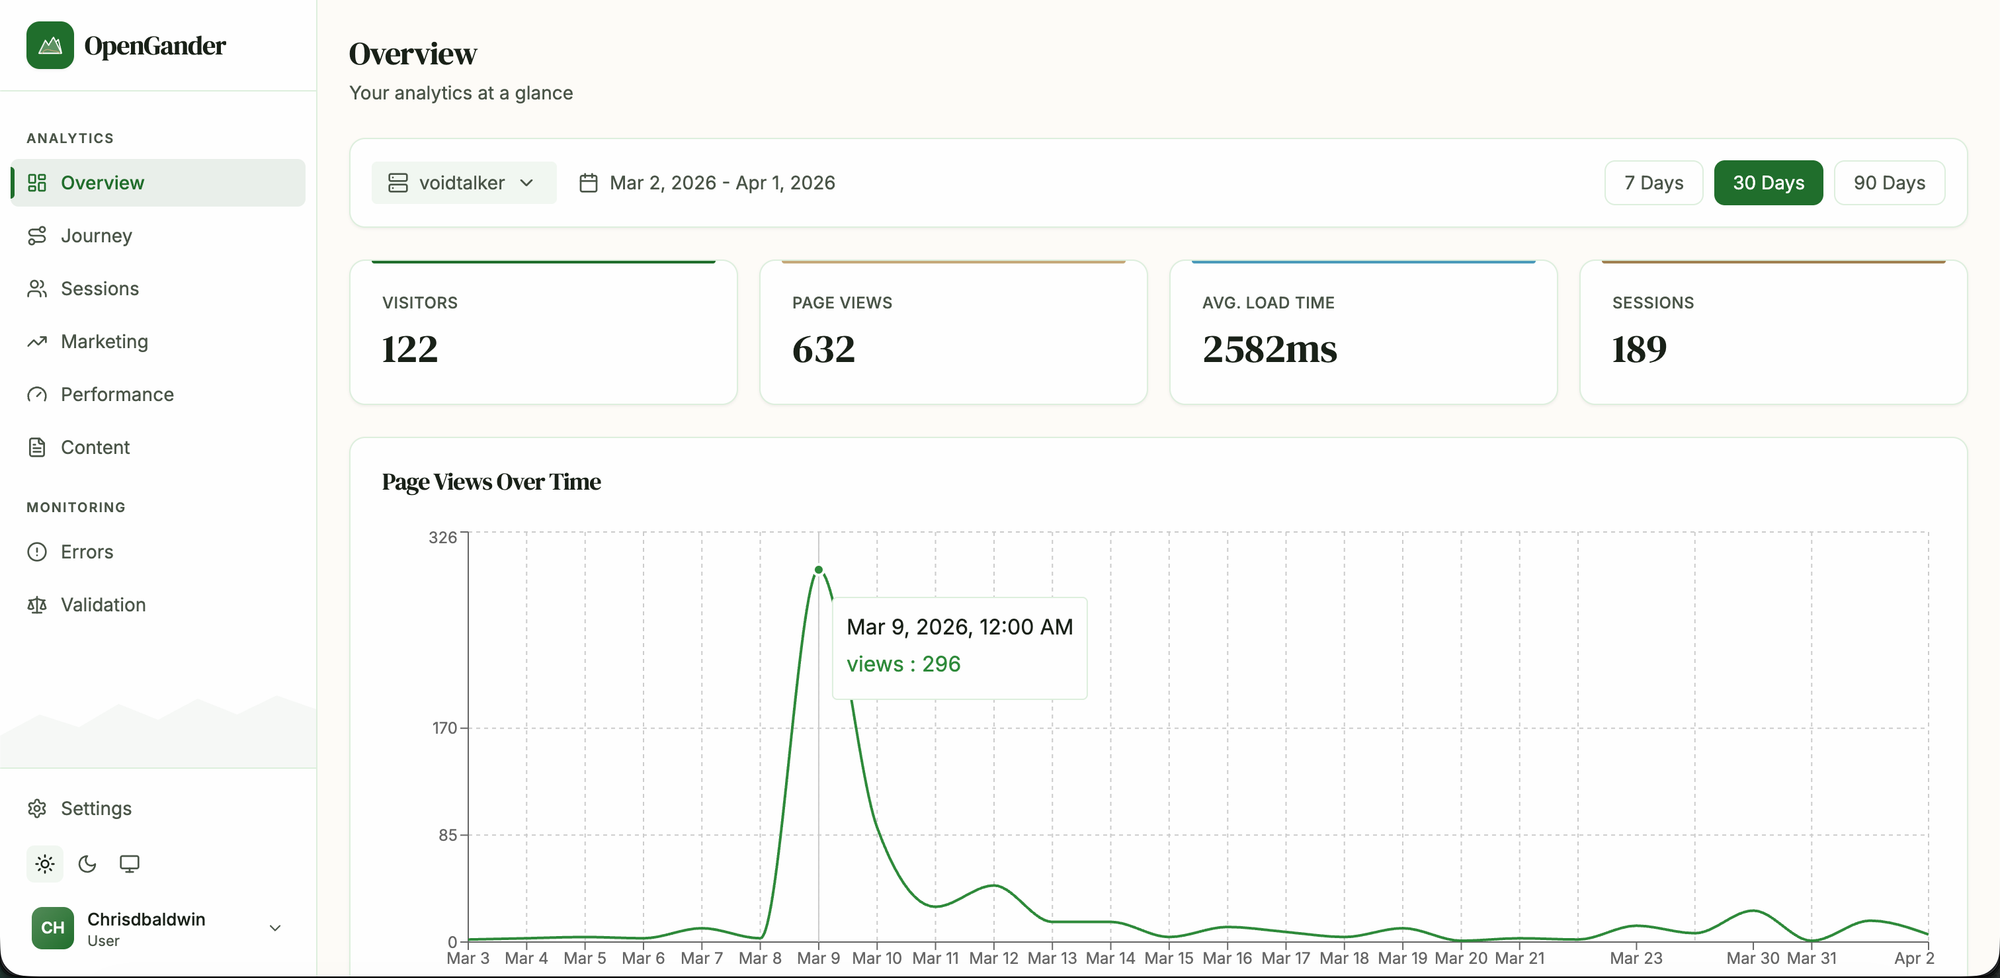
Task: Open Marketing via its trend icon
Action: click(37, 342)
